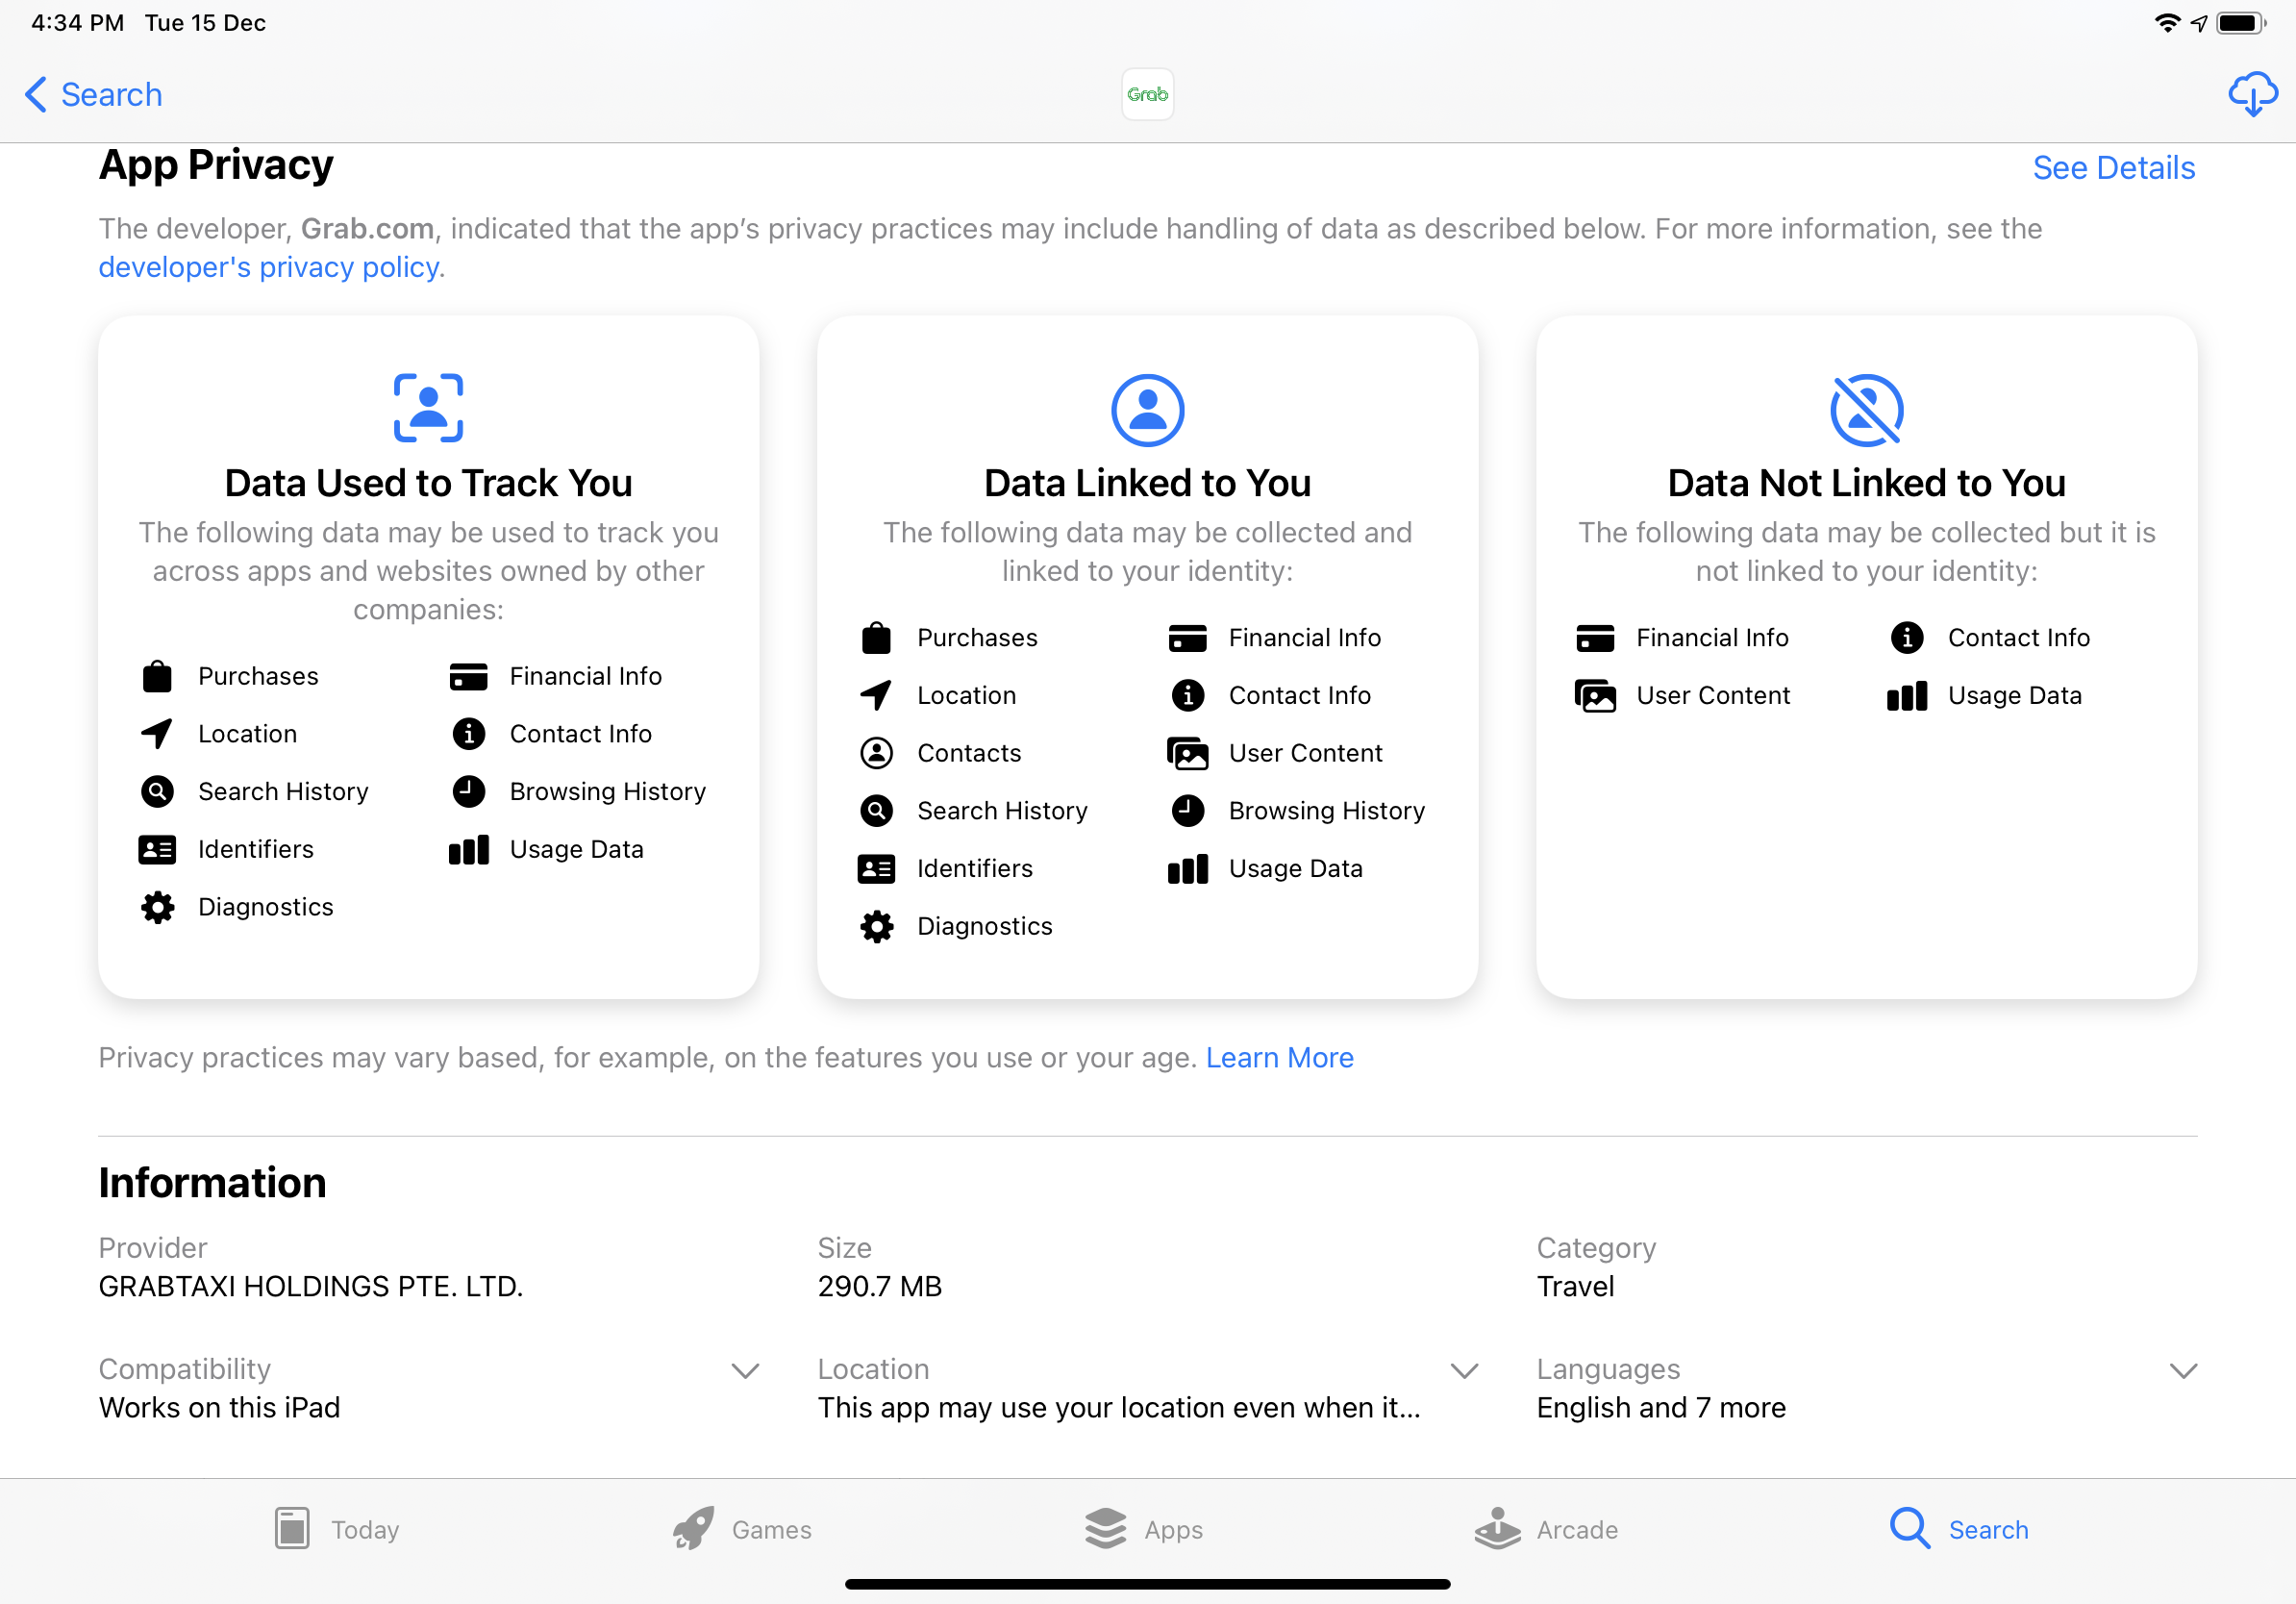
Task: Tap the Contacts icon in linked data card
Action: [876, 753]
